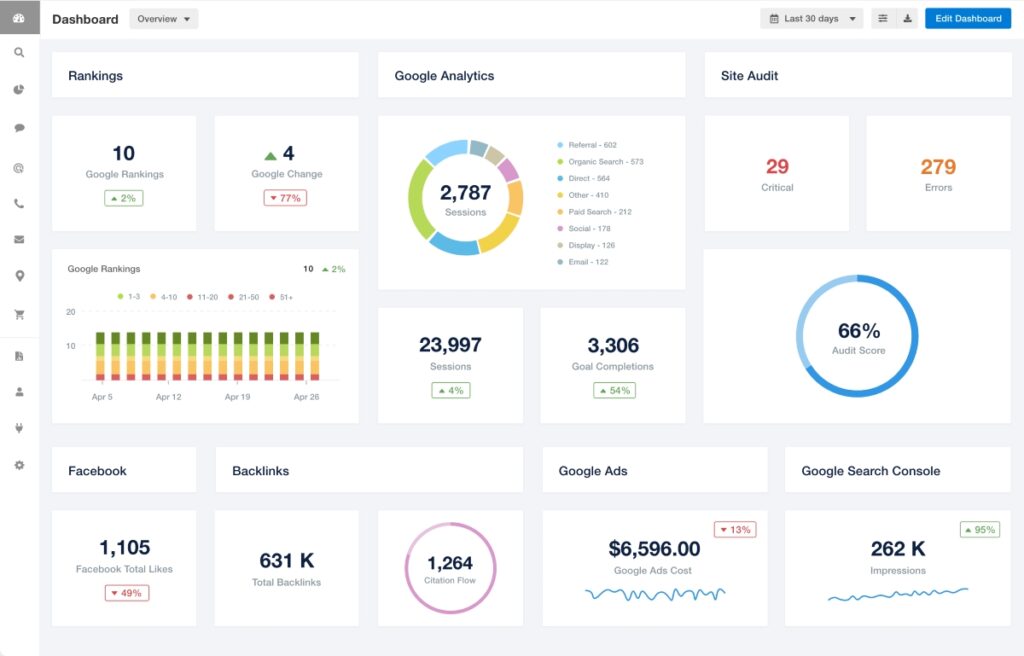The width and height of the screenshot is (1024, 656).
Task: Select the Social - 178 legend entry
Action: [584, 229]
